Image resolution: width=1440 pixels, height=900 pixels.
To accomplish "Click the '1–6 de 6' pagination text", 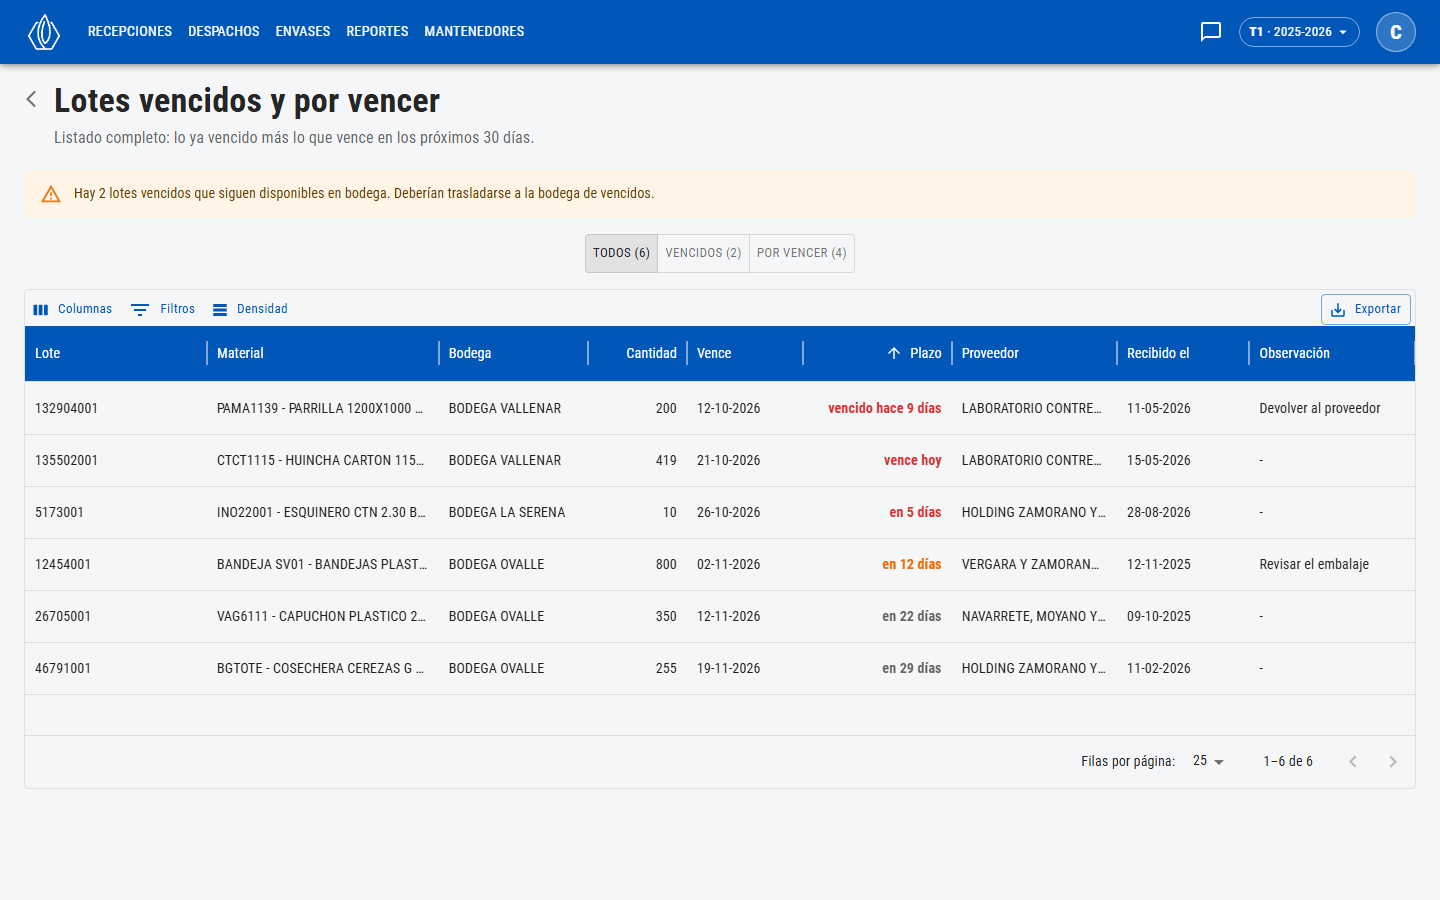I will 1288,761.
